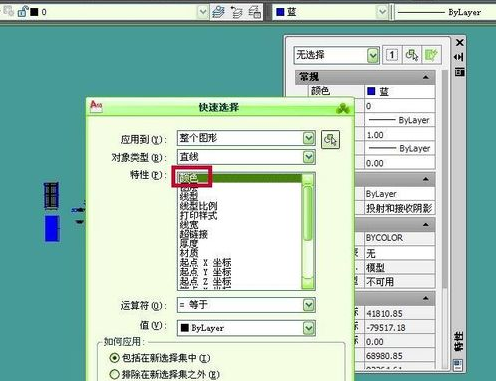
Task: Click the icon at bottom of properties palette strip
Action: pos(458,365)
